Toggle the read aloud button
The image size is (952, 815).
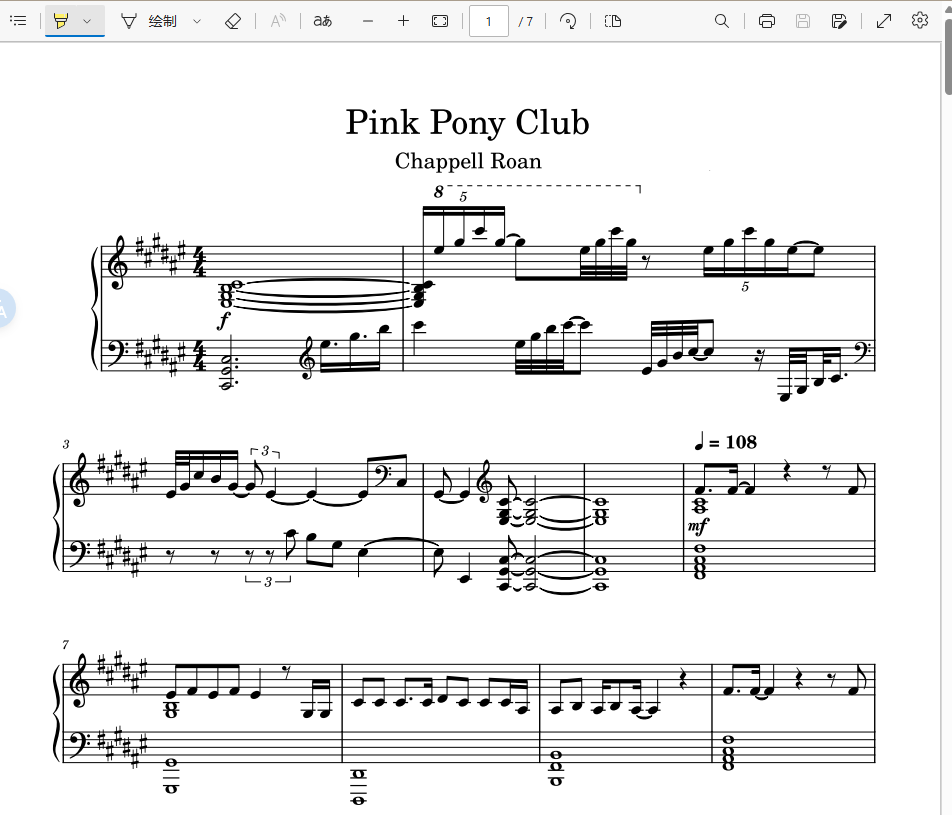pyautogui.click(x=278, y=21)
